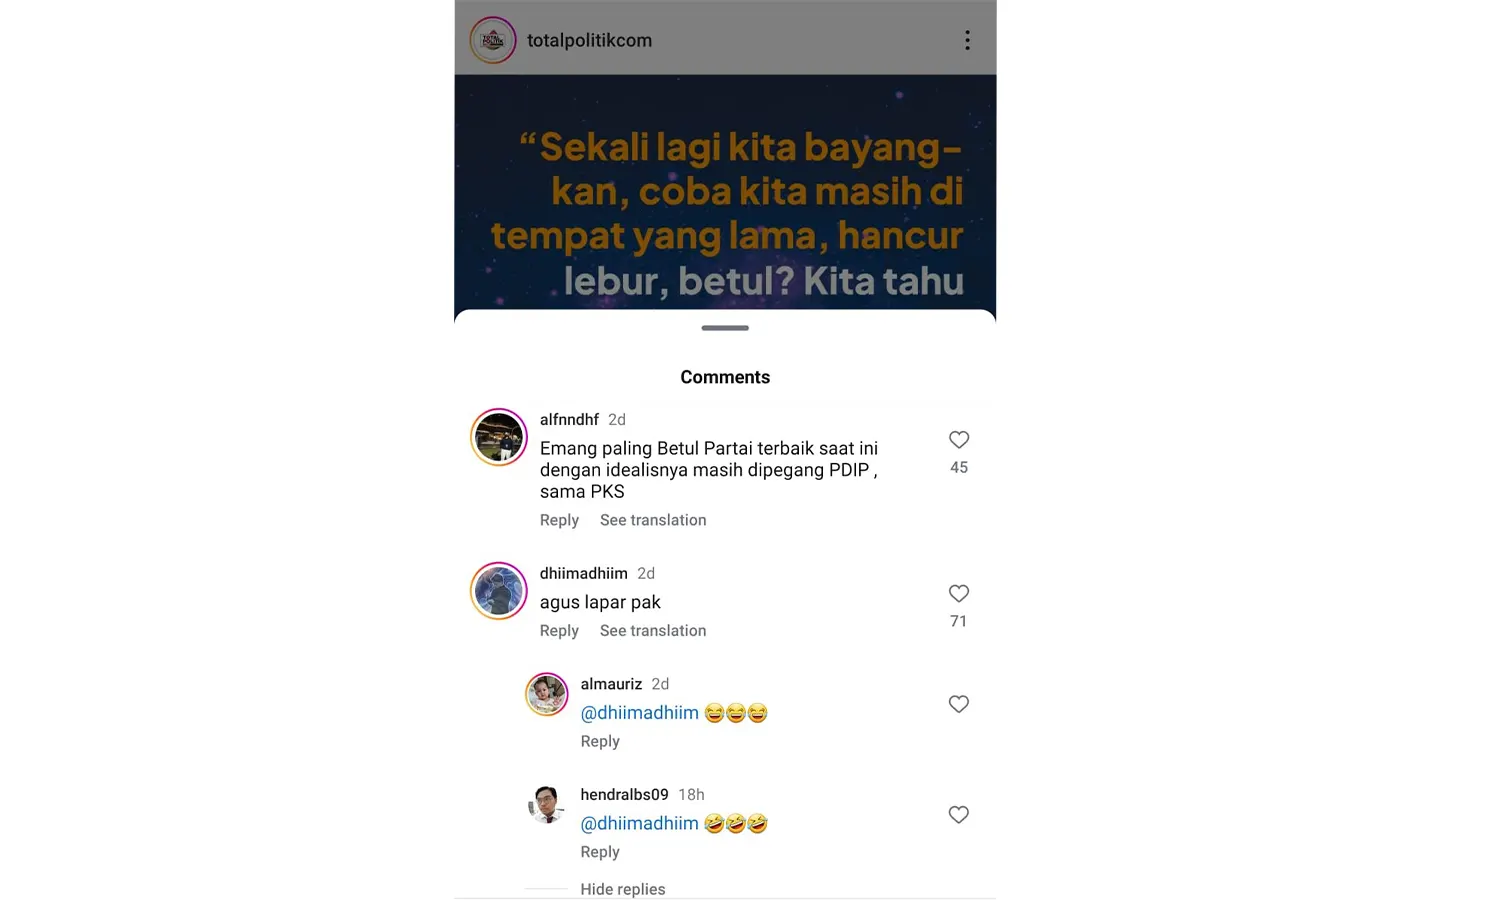The height and width of the screenshot is (900, 1500).
Task: Reply to hendralbs09's comment
Action: 600,852
